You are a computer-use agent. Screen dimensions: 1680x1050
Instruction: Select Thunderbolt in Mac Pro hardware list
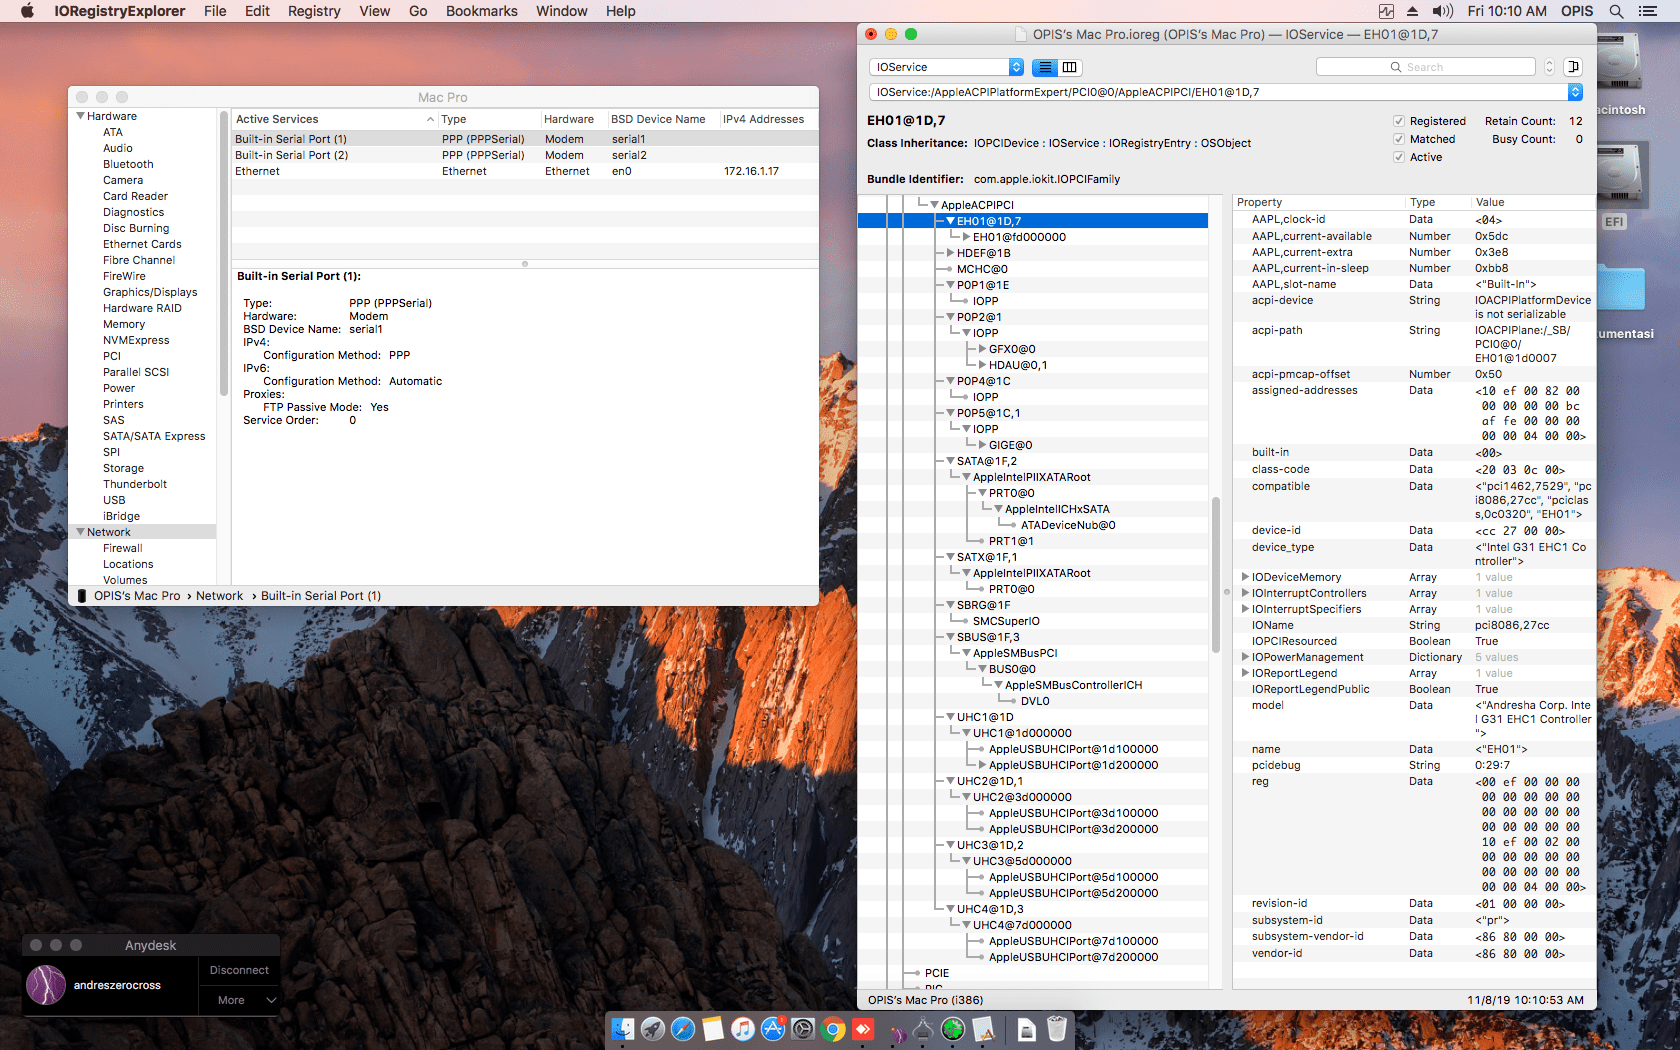(135, 484)
